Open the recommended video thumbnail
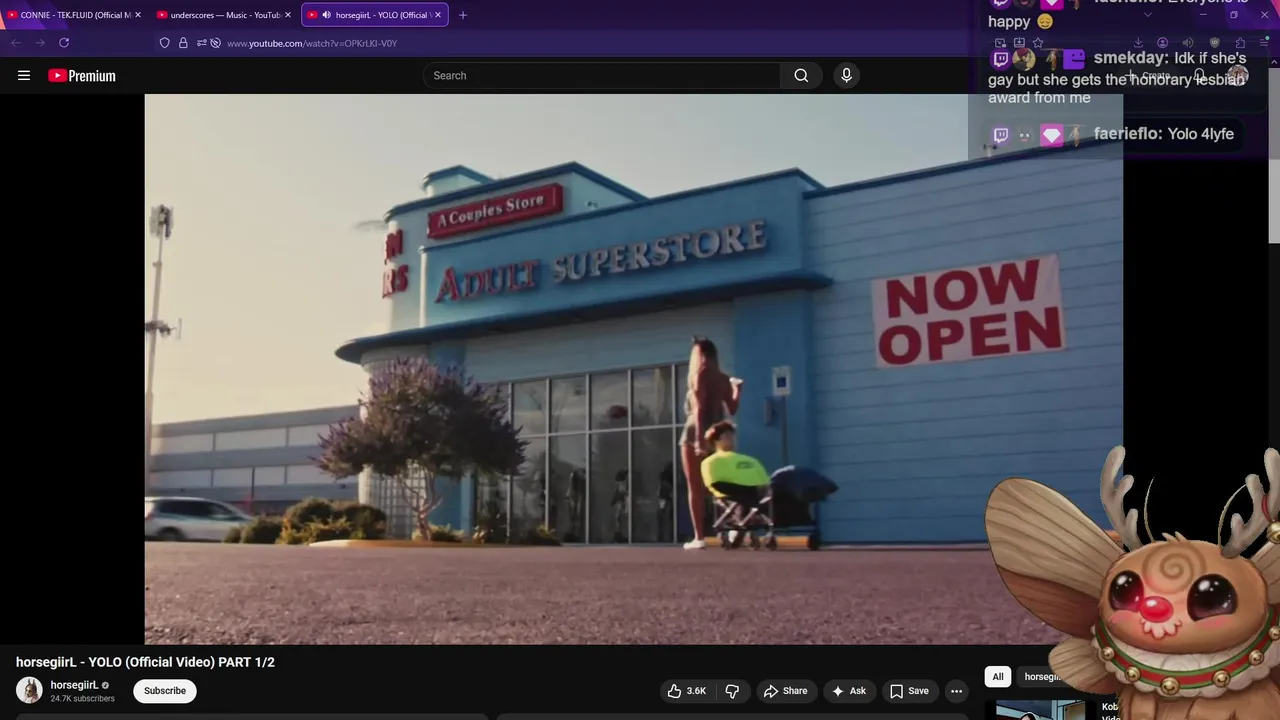 [x=1040, y=710]
